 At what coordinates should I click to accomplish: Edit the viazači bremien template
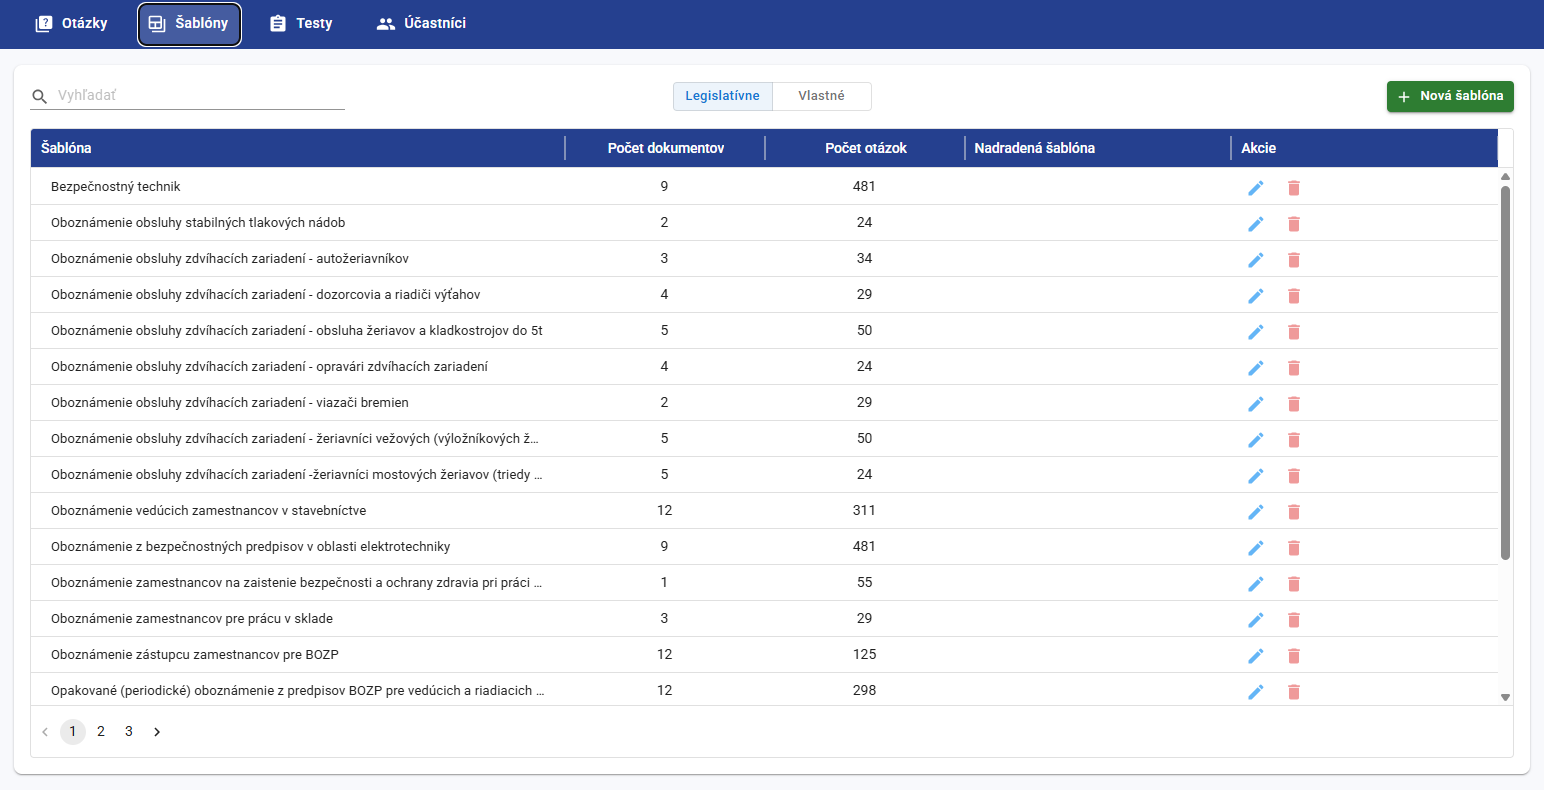[x=1256, y=404]
